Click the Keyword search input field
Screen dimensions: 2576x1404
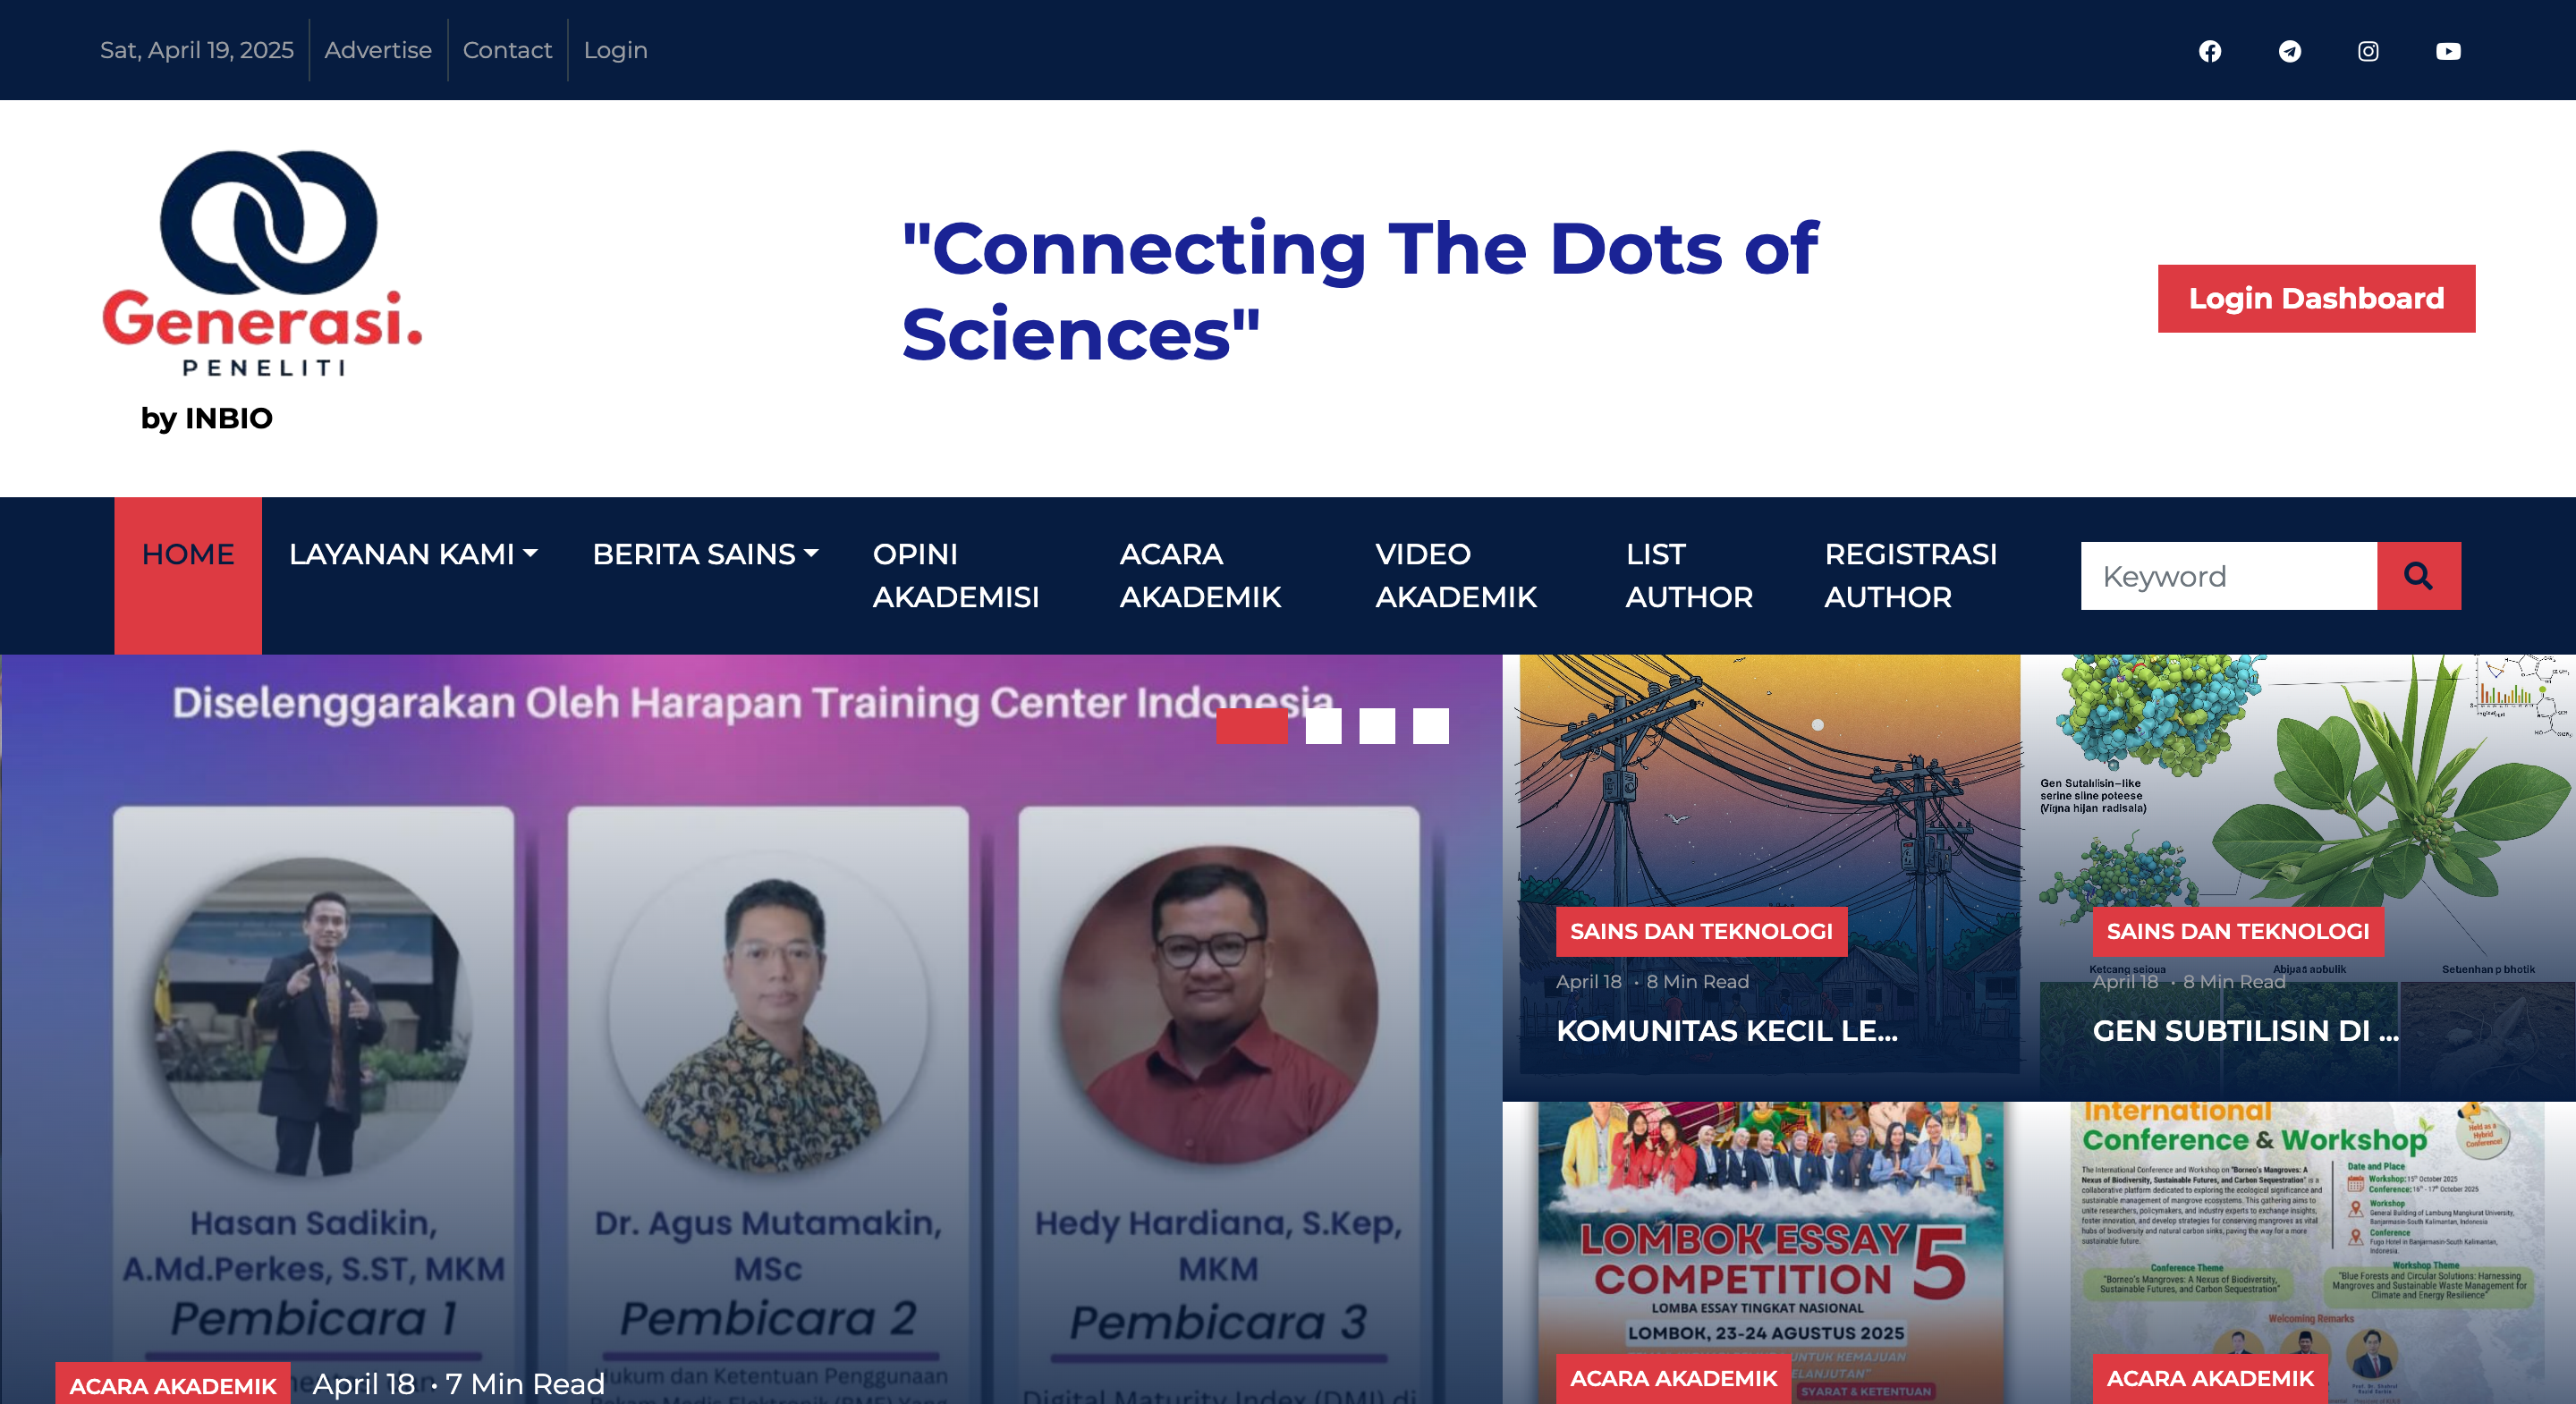point(2228,576)
